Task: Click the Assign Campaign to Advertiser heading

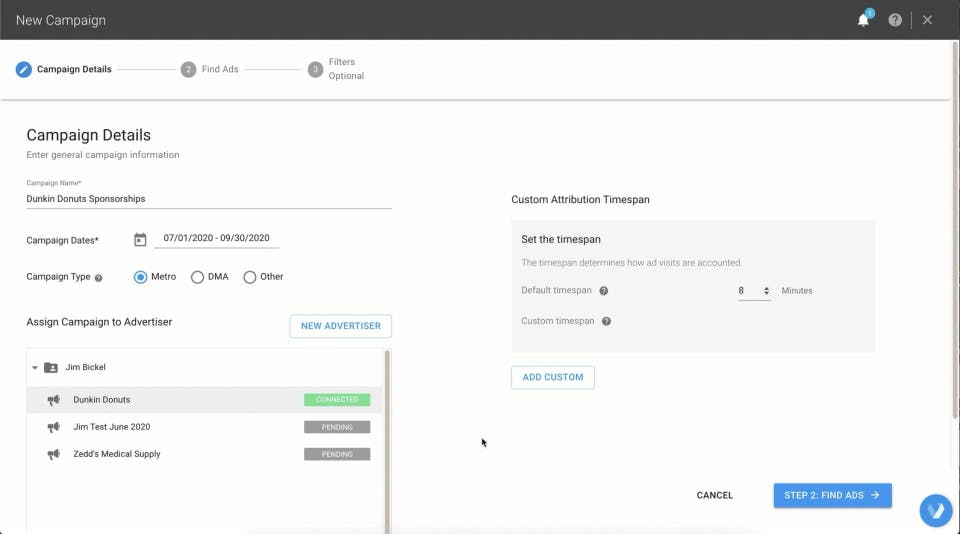Action: coord(99,322)
